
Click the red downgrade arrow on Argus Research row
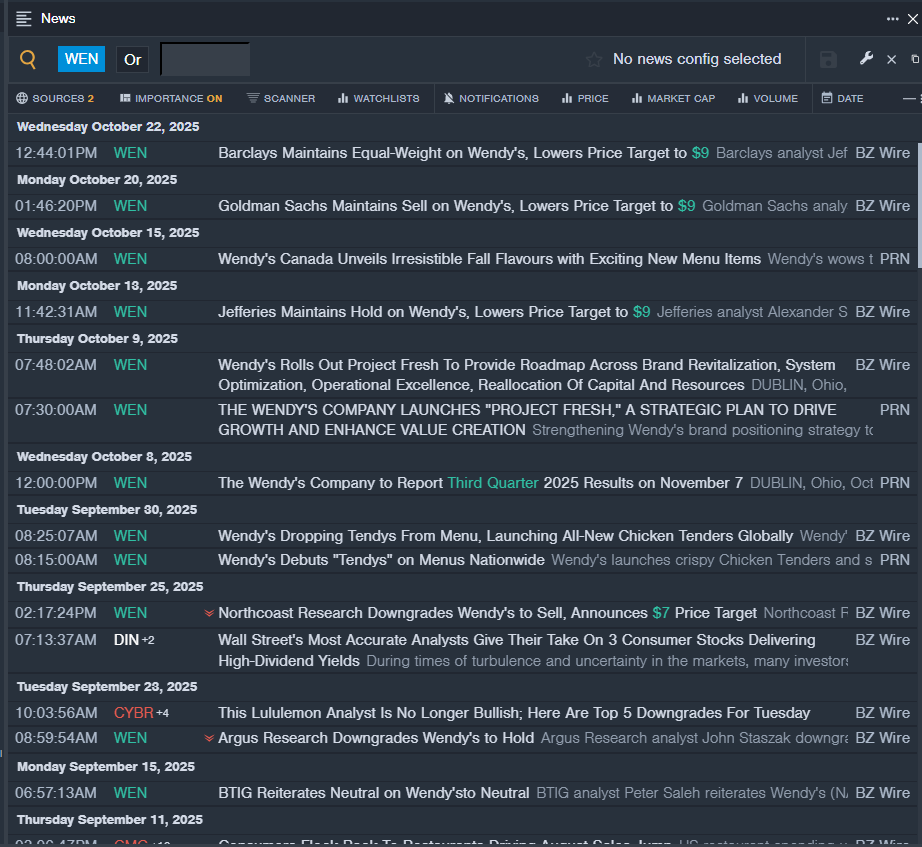209,738
